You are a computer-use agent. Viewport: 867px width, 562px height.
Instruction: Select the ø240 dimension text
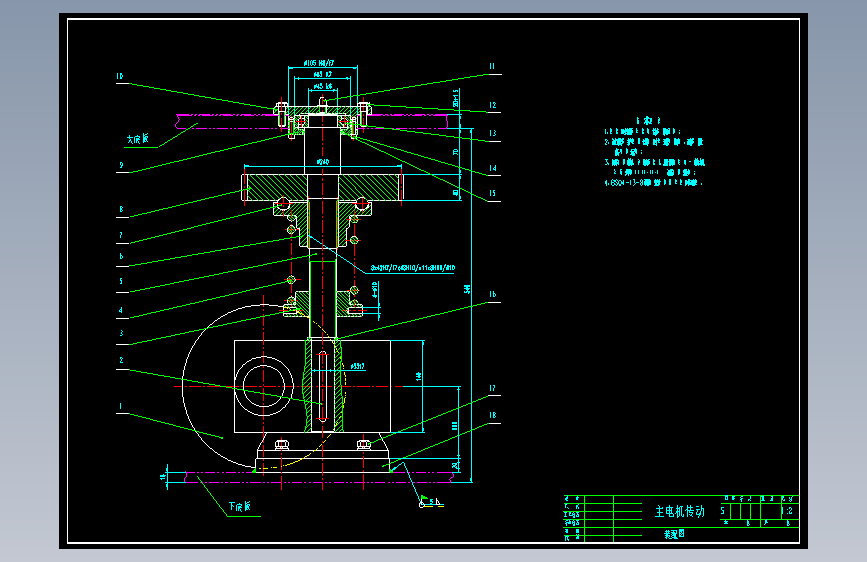pos(322,162)
